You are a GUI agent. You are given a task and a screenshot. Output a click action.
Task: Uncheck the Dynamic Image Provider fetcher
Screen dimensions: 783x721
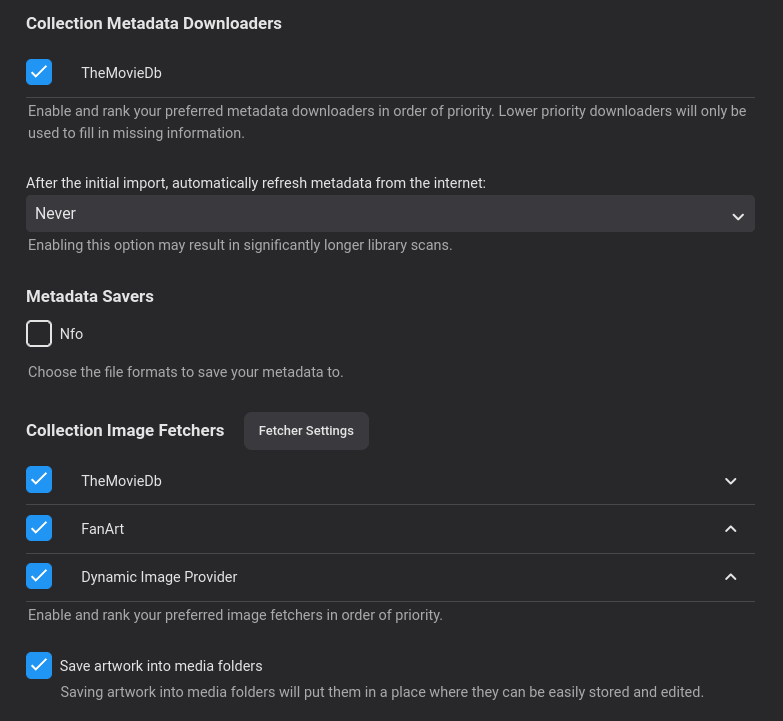click(39, 576)
